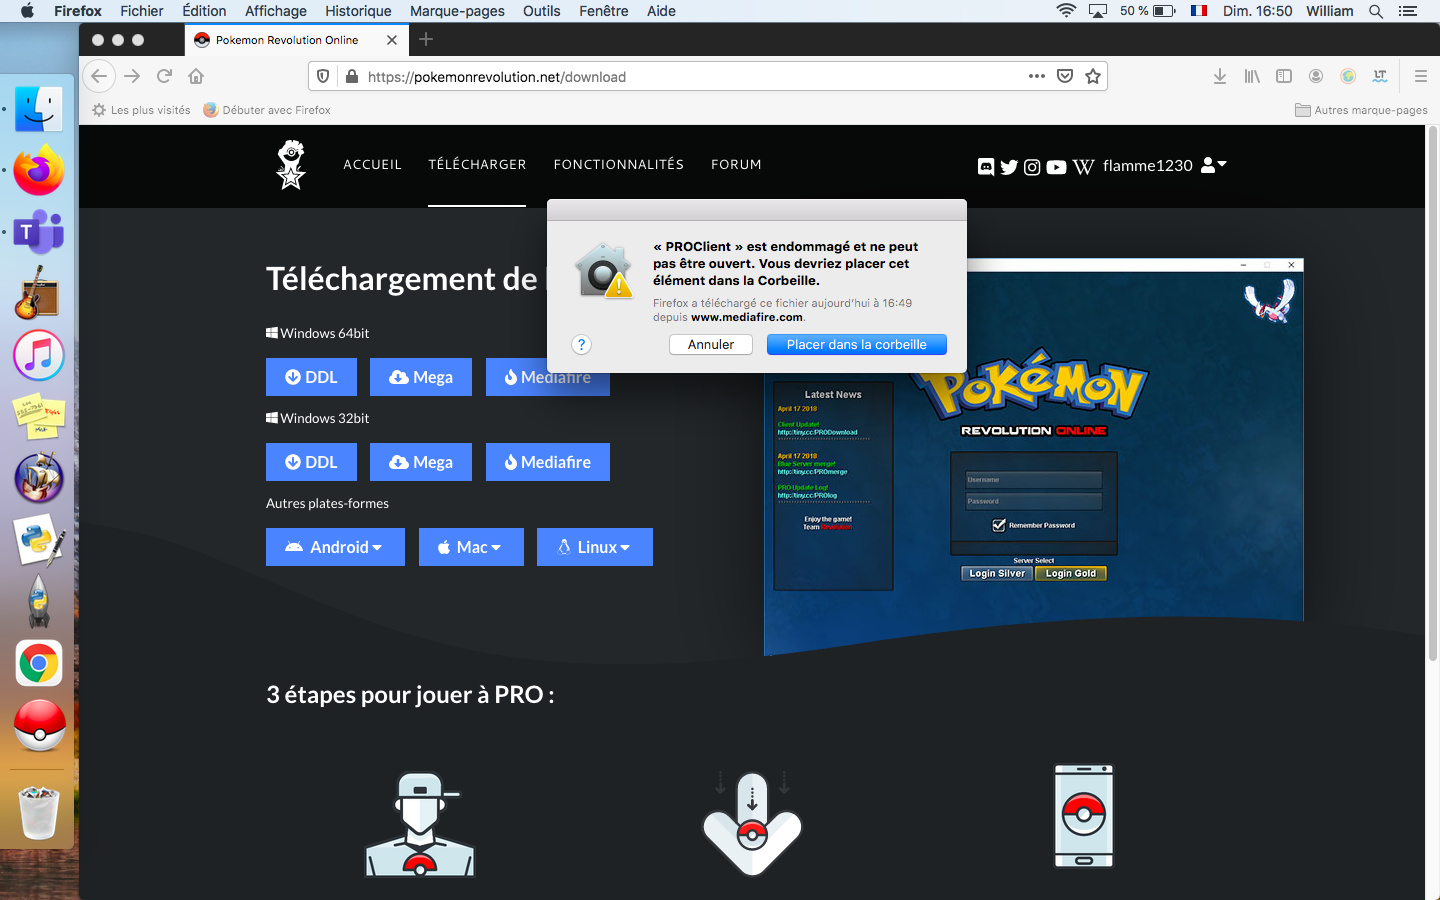
Task: Open the site's Discord link
Action: coord(986,167)
